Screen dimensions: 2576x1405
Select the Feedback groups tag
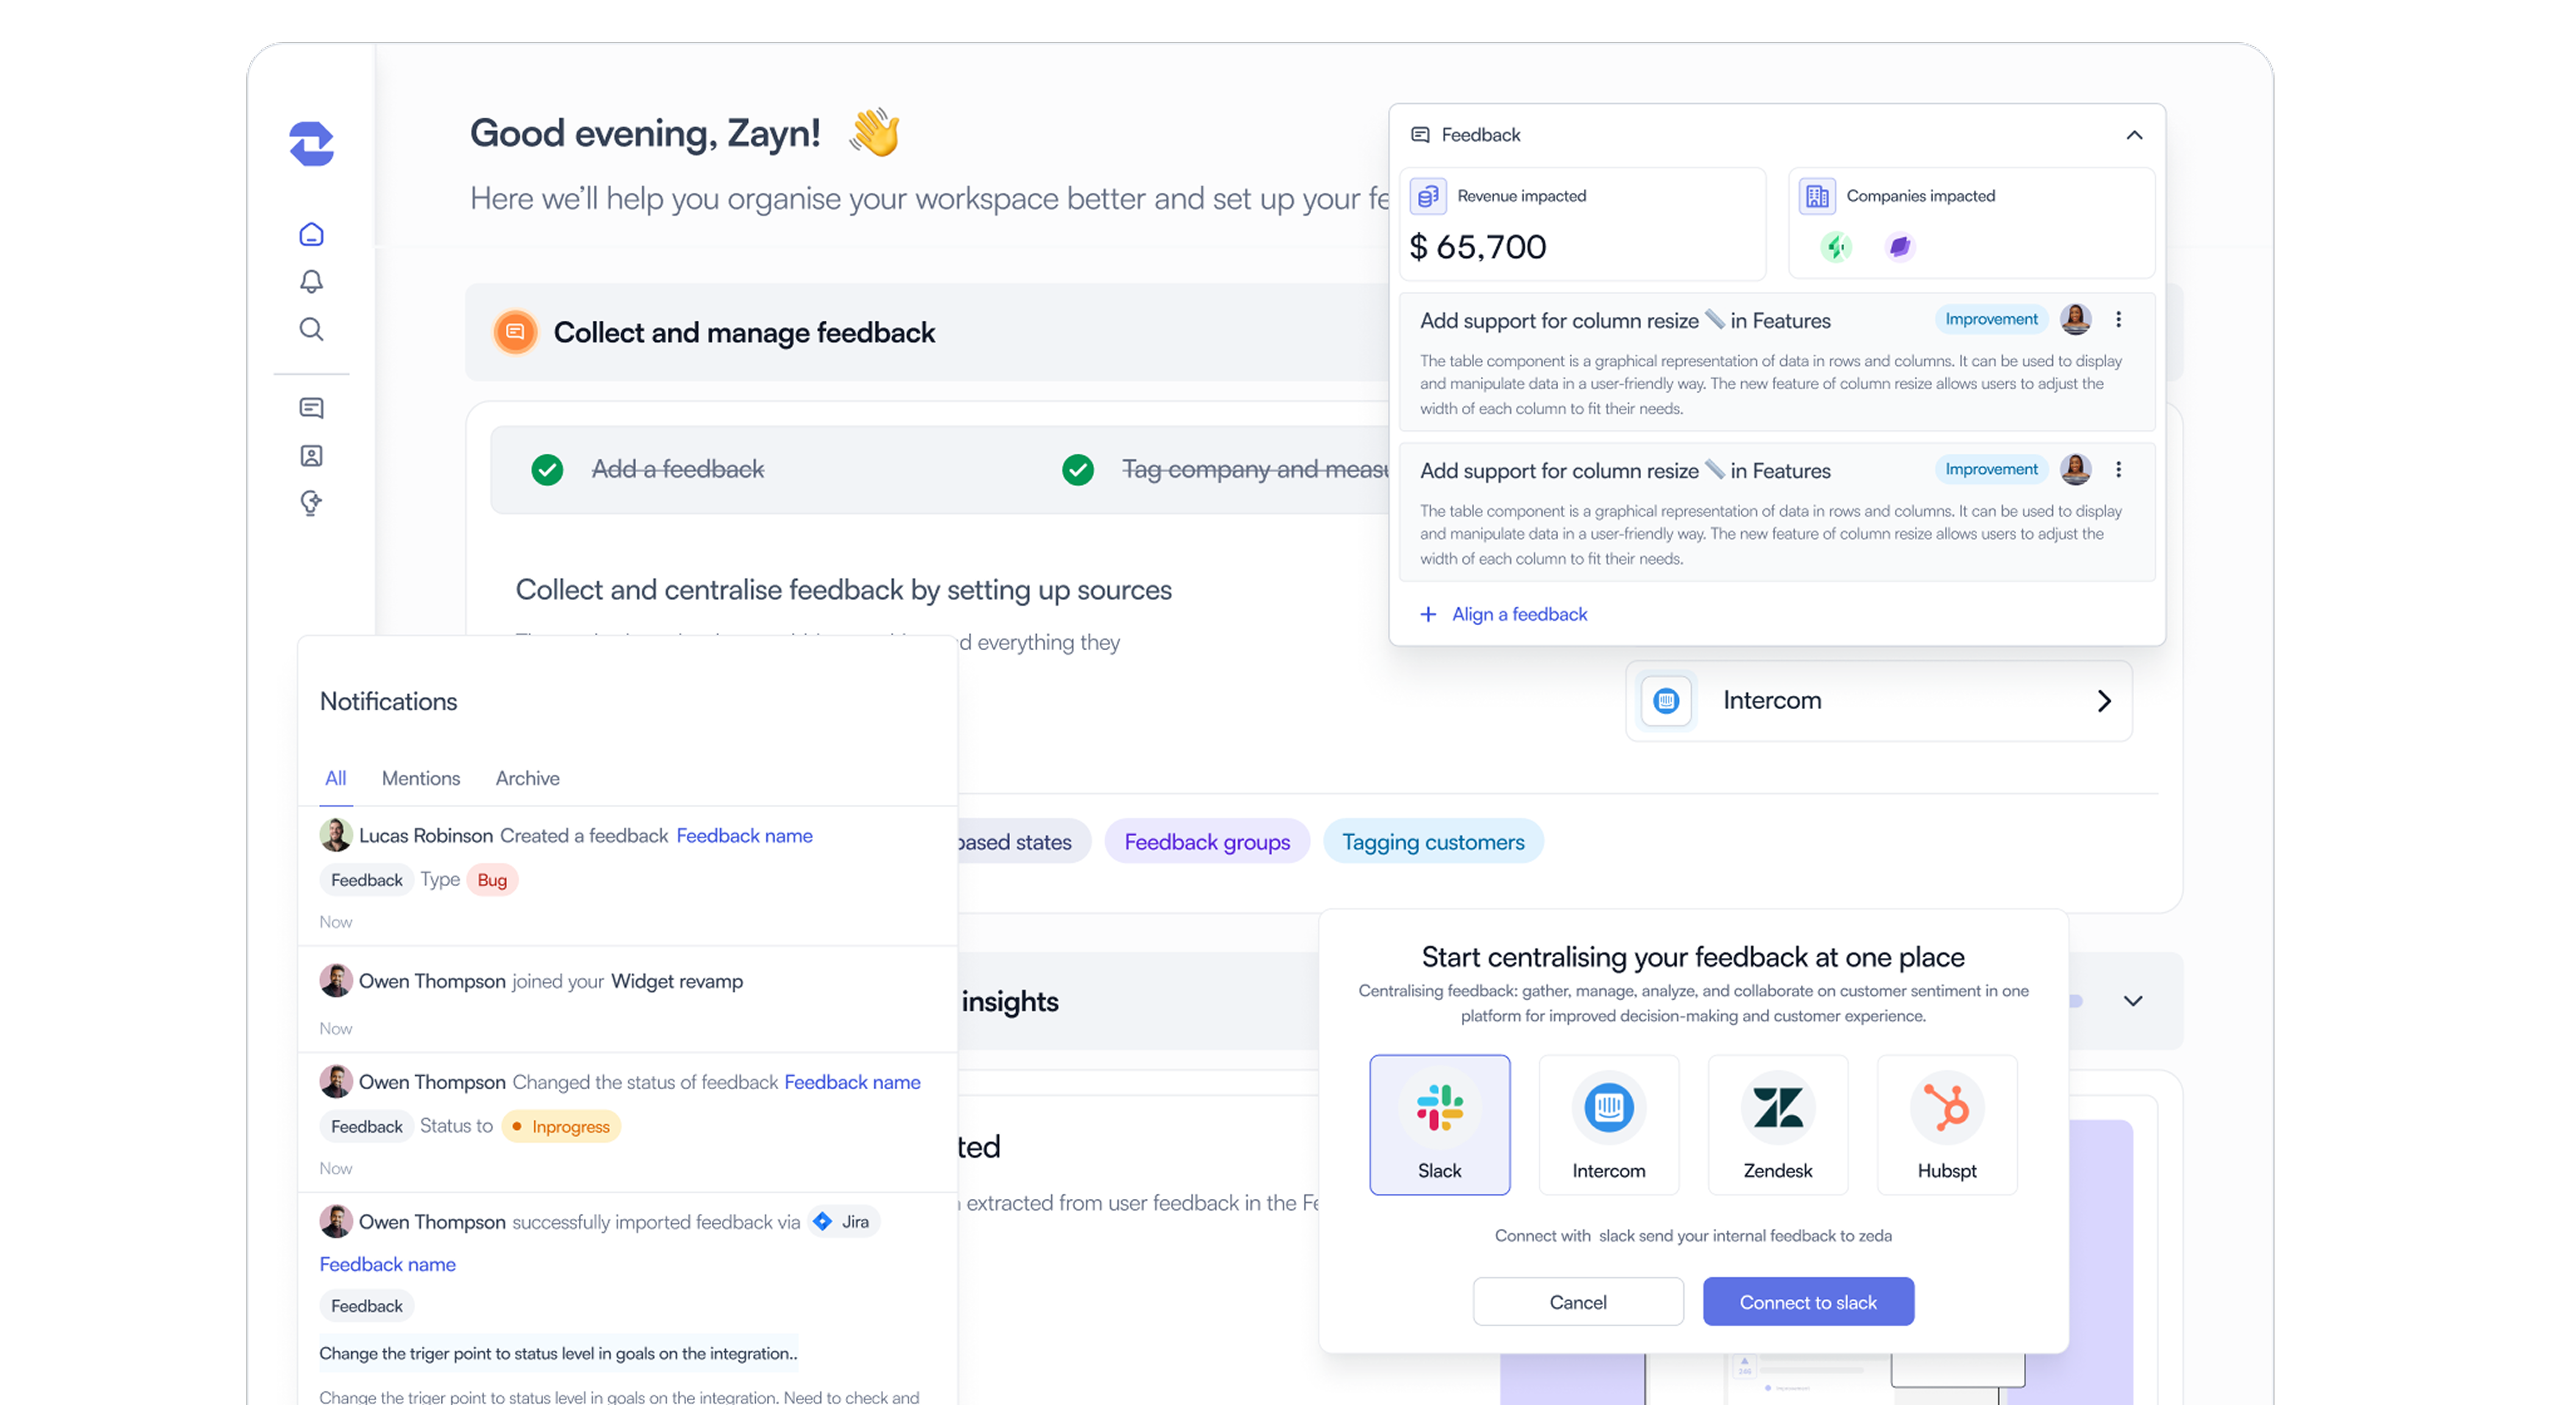1207,842
